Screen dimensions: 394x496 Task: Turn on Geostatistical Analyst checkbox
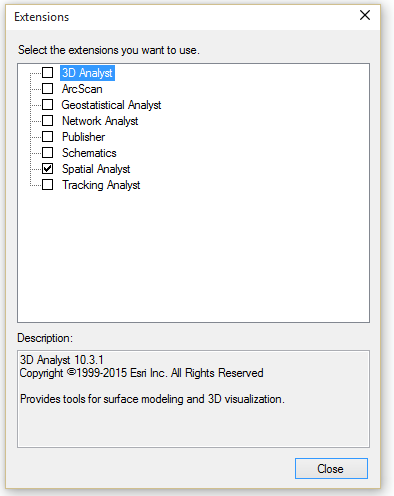tap(47, 104)
